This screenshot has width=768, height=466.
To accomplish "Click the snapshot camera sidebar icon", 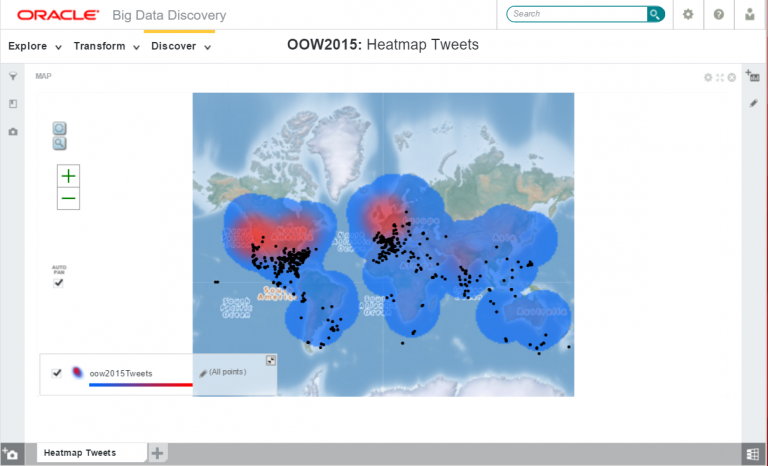I will tap(13, 132).
